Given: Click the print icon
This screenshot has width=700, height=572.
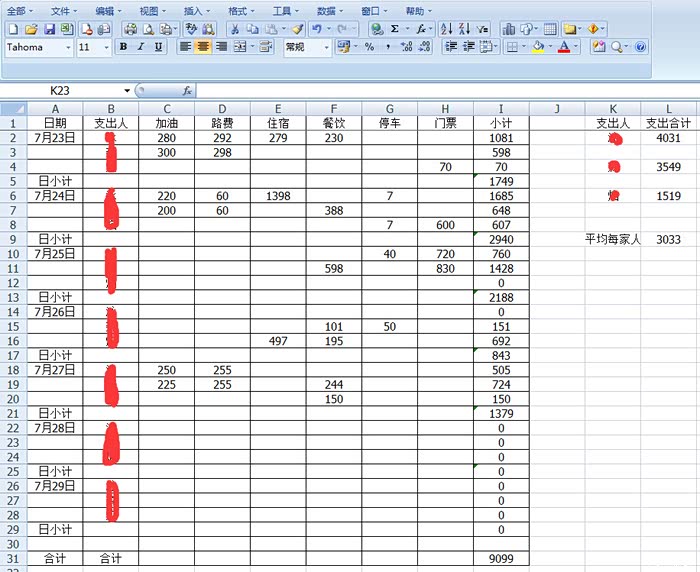Looking at the screenshot, I should click(x=130, y=29).
